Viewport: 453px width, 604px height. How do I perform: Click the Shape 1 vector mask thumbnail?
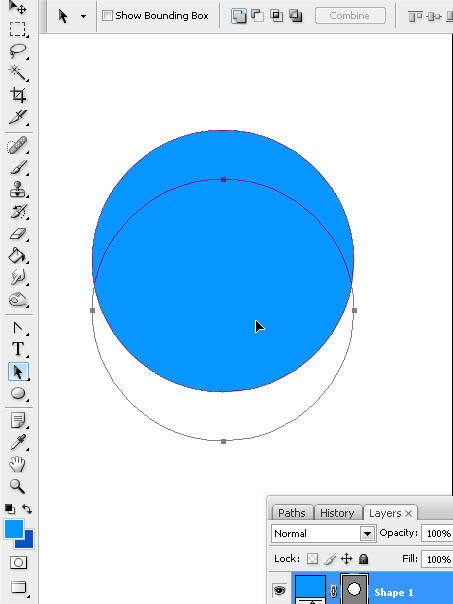click(354, 589)
